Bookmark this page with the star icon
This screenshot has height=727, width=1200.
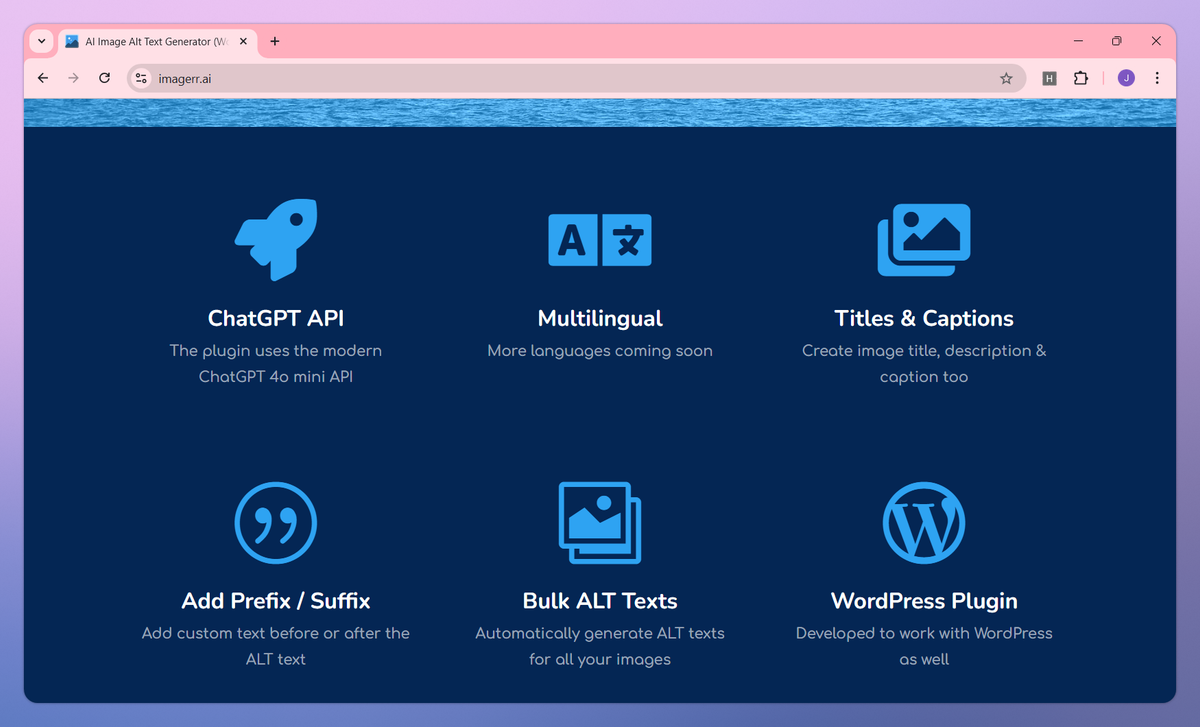(x=1006, y=78)
